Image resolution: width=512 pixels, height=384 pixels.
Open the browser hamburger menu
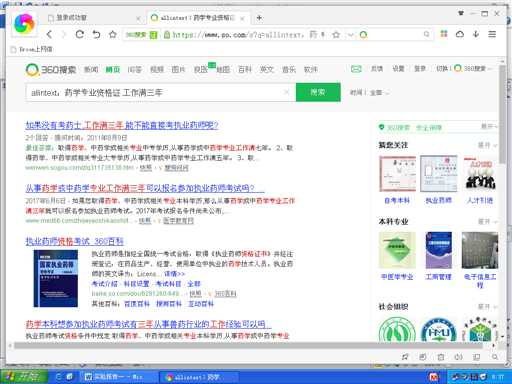[492, 34]
